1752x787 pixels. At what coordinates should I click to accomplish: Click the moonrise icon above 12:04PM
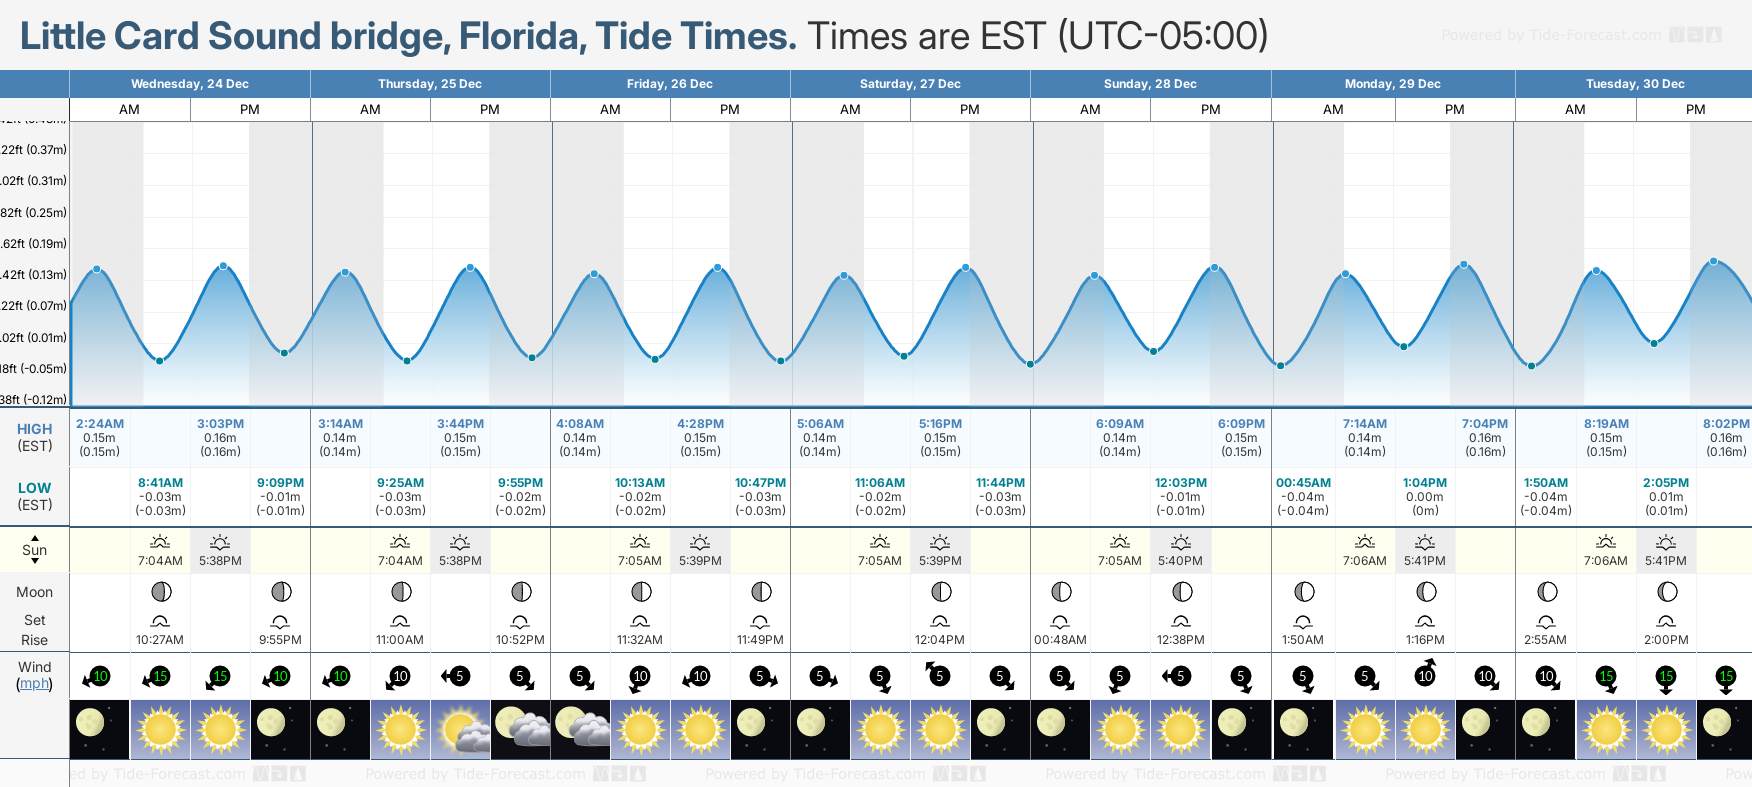click(940, 621)
